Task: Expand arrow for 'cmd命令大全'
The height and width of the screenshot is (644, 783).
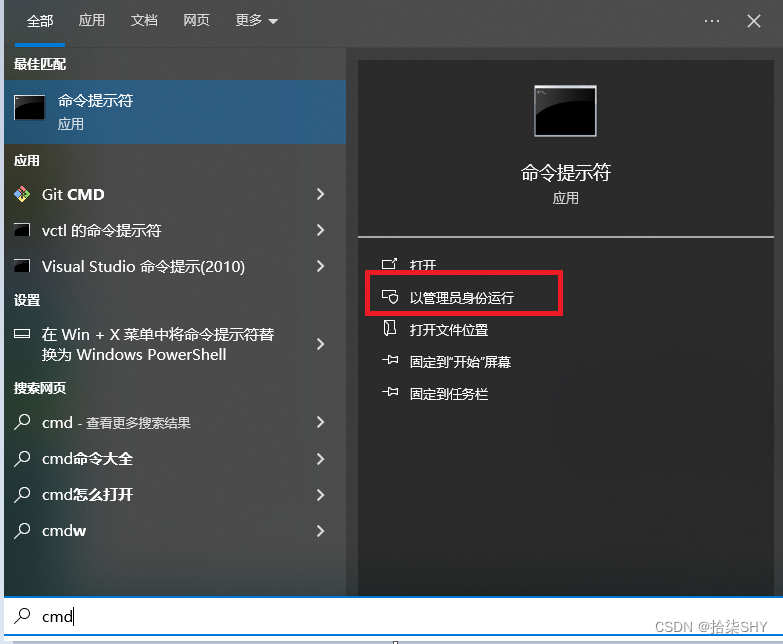Action: 321,458
